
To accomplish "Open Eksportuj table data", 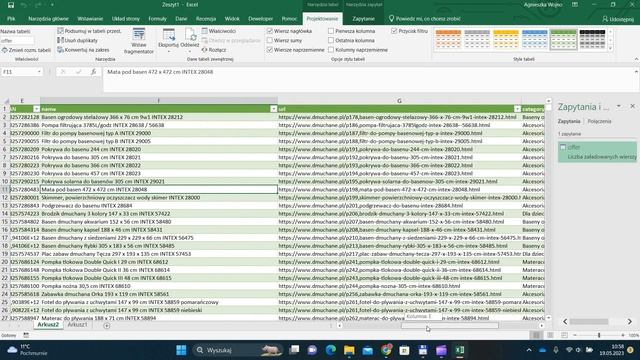I will pyautogui.click(x=169, y=40).
